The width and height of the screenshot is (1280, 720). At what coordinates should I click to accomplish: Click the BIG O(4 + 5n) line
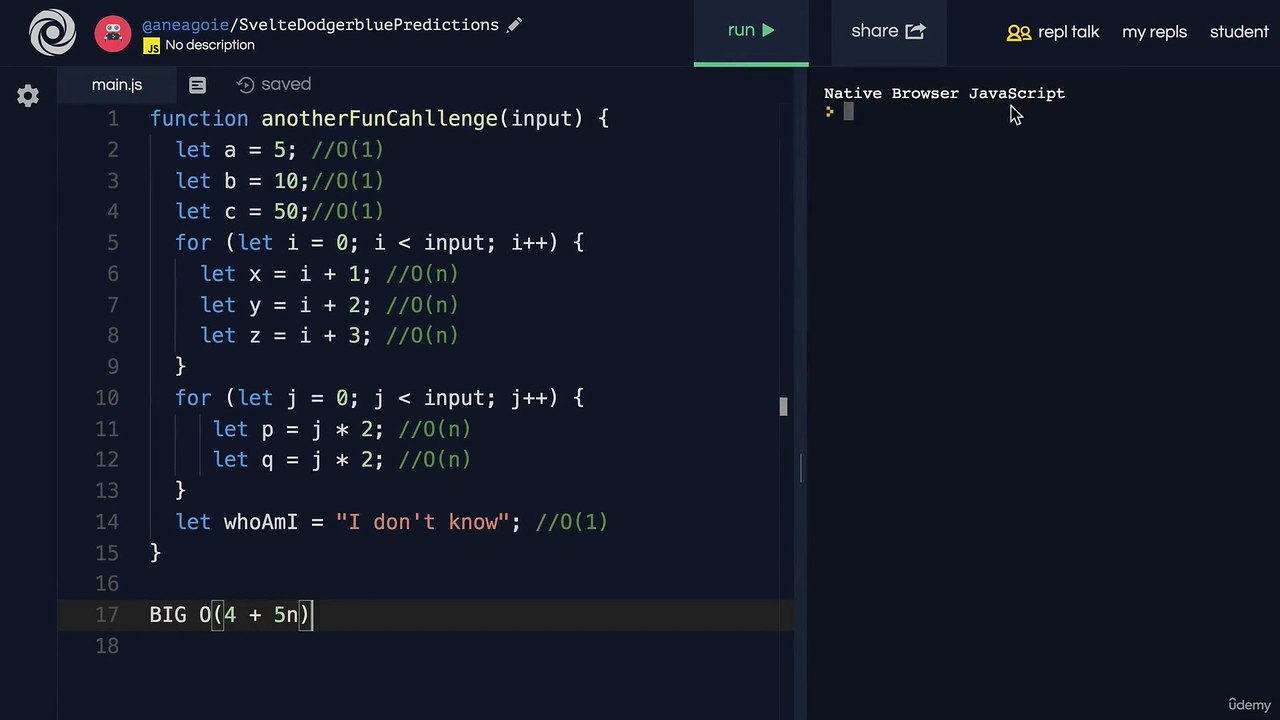230,615
